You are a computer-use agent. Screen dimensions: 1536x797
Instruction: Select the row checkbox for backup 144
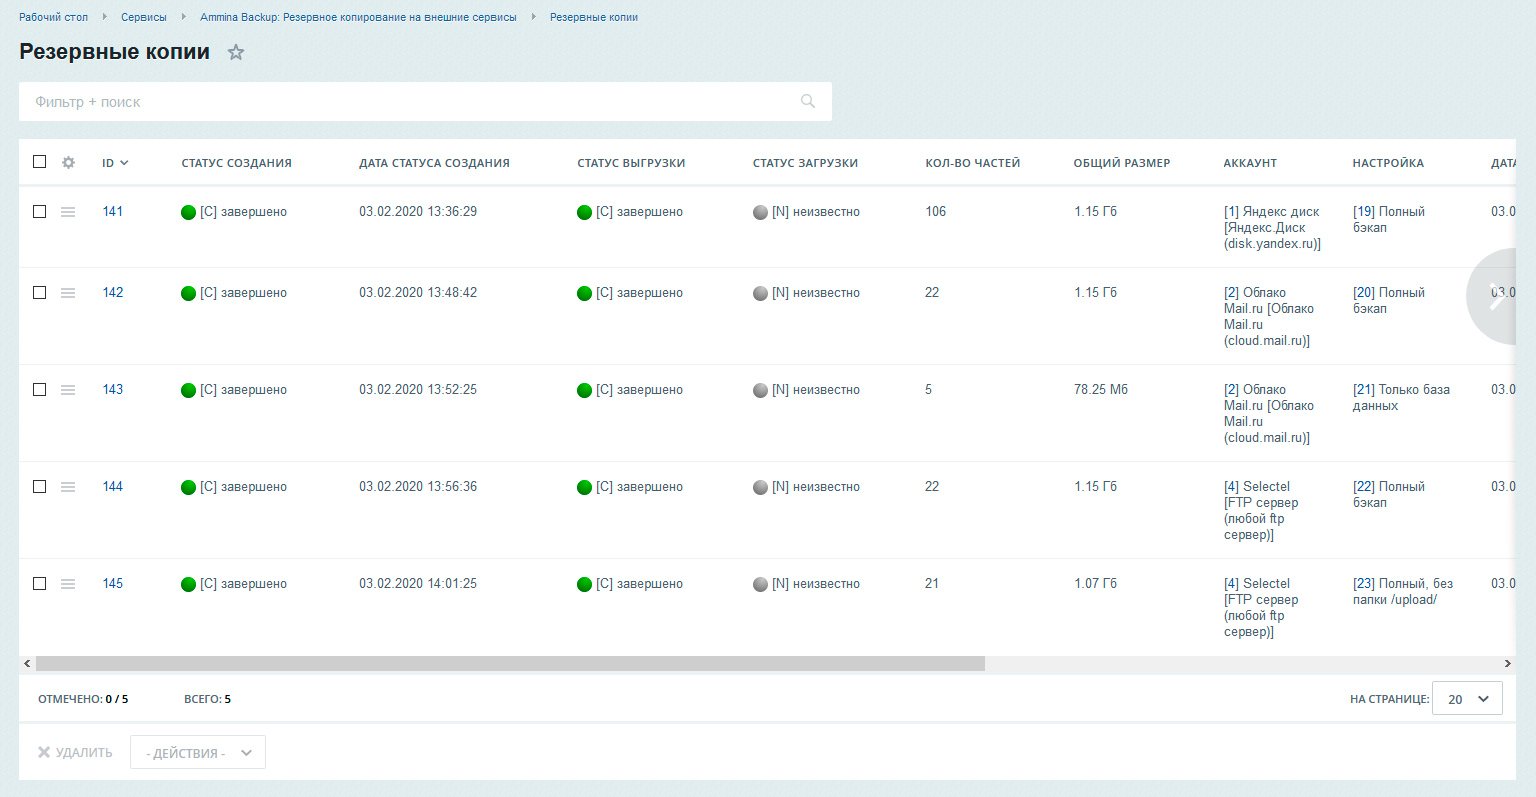[x=39, y=486]
